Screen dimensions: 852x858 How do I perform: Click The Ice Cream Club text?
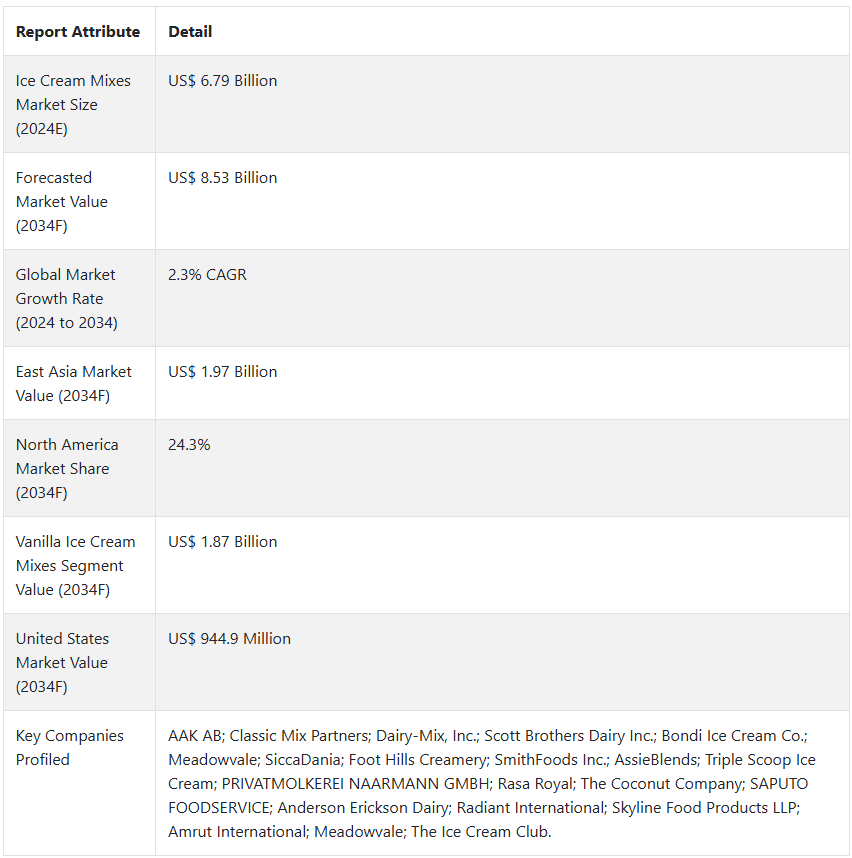[x=490, y=832]
